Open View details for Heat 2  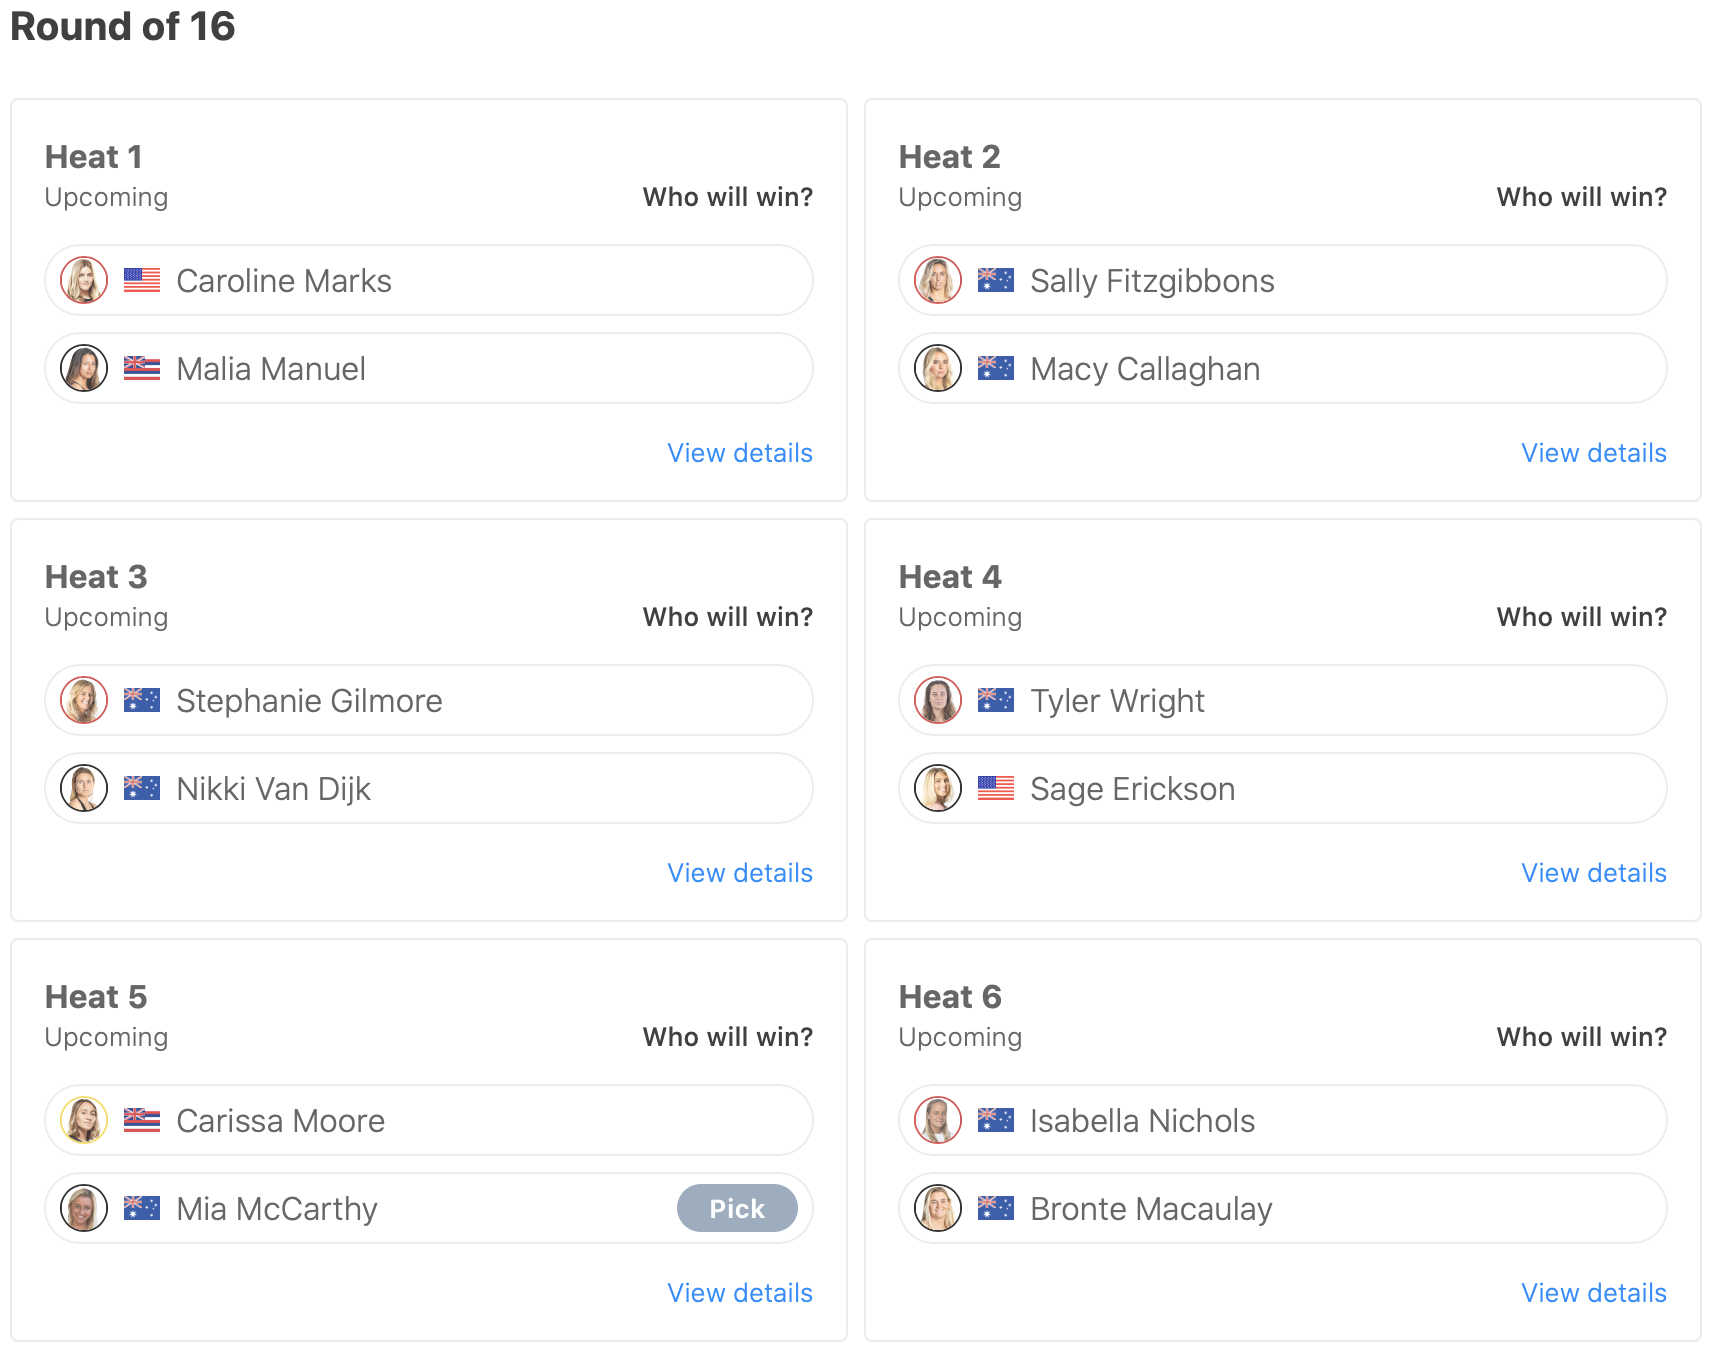(1594, 453)
